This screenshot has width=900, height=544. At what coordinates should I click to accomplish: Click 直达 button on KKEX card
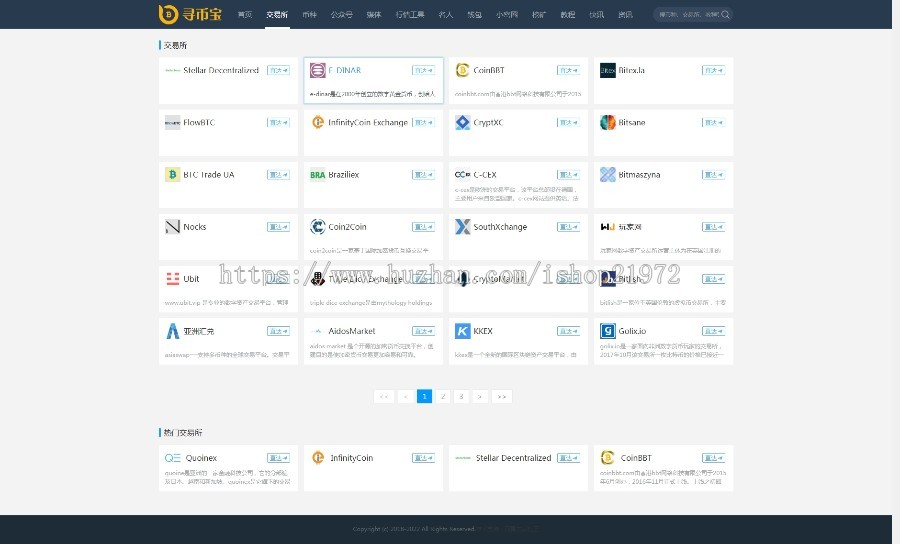[568, 331]
